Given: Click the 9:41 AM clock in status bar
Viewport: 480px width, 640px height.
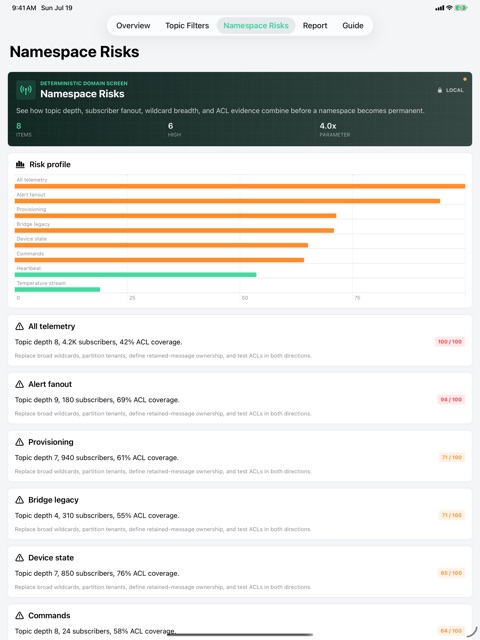Looking at the screenshot, I should click(24, 8).
